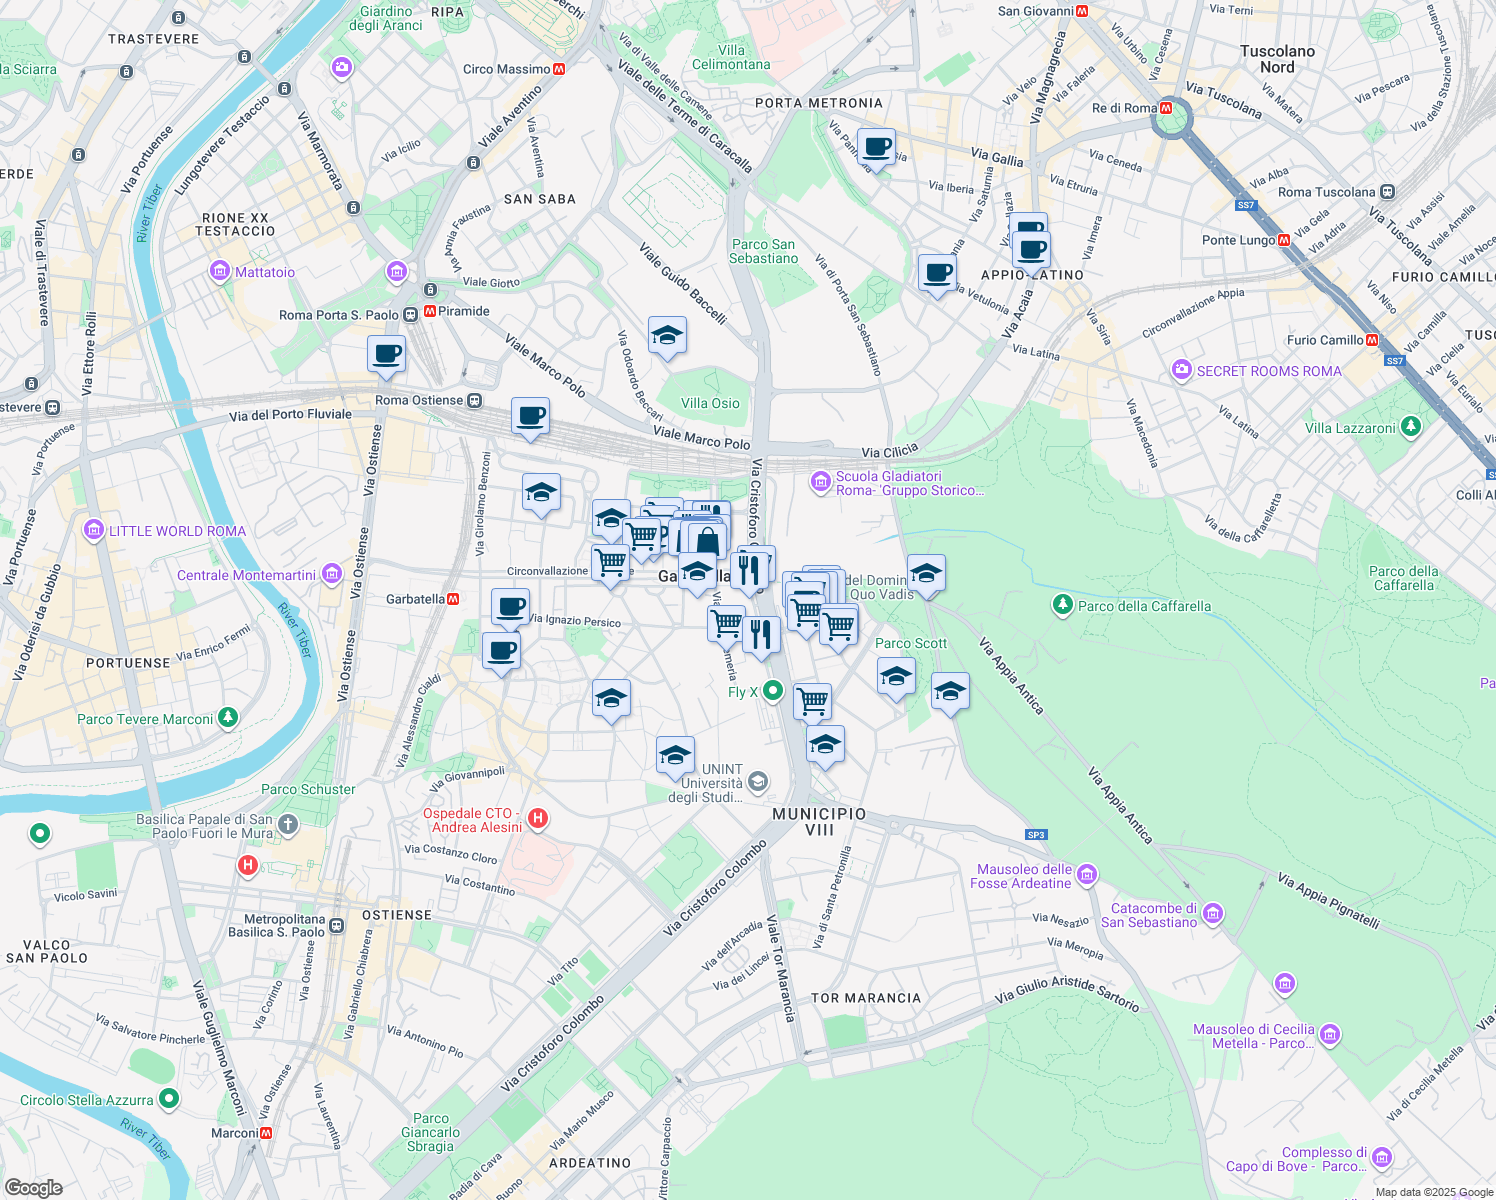Open the Mausoleo delle Fosse Ardeatine marker
Screen dimensions: 1496x1200
click(x=1087, y=874)
